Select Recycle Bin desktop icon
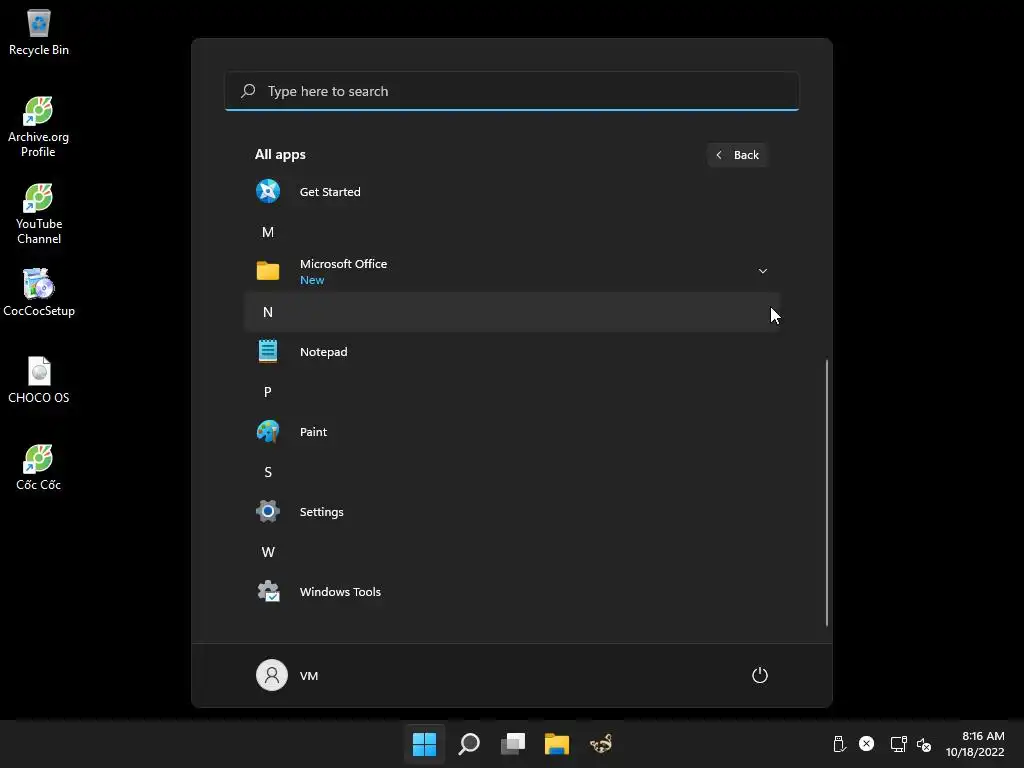1024x768 pixels. (39, 33)
